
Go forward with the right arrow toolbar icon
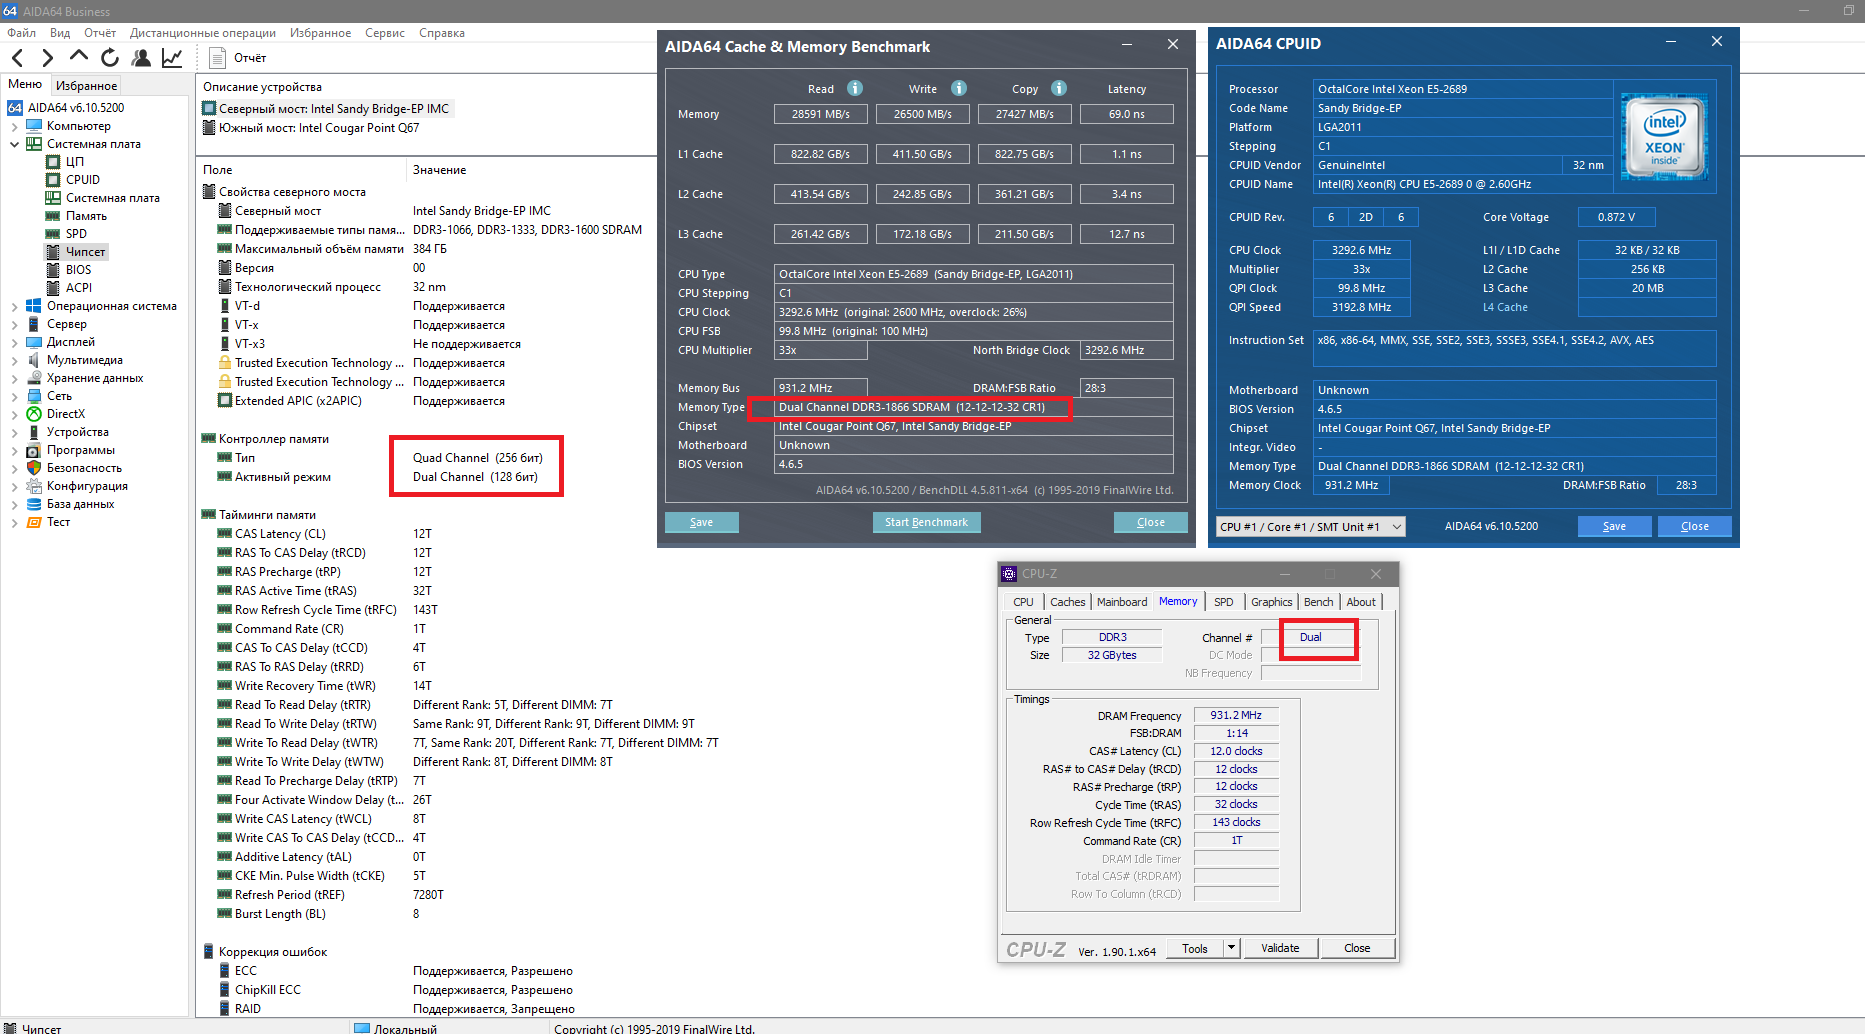(x=47, y=58)
